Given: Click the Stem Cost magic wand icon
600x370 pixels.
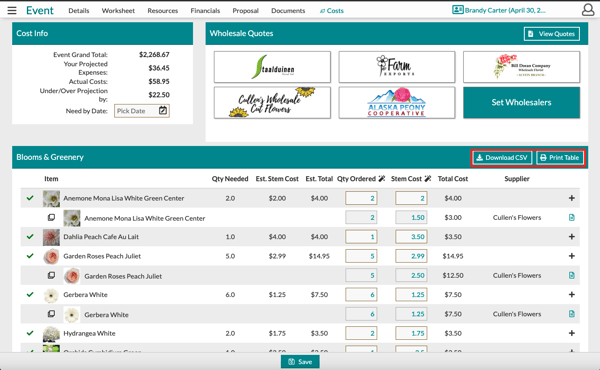Looking at the screenshot, I should 428,179.
